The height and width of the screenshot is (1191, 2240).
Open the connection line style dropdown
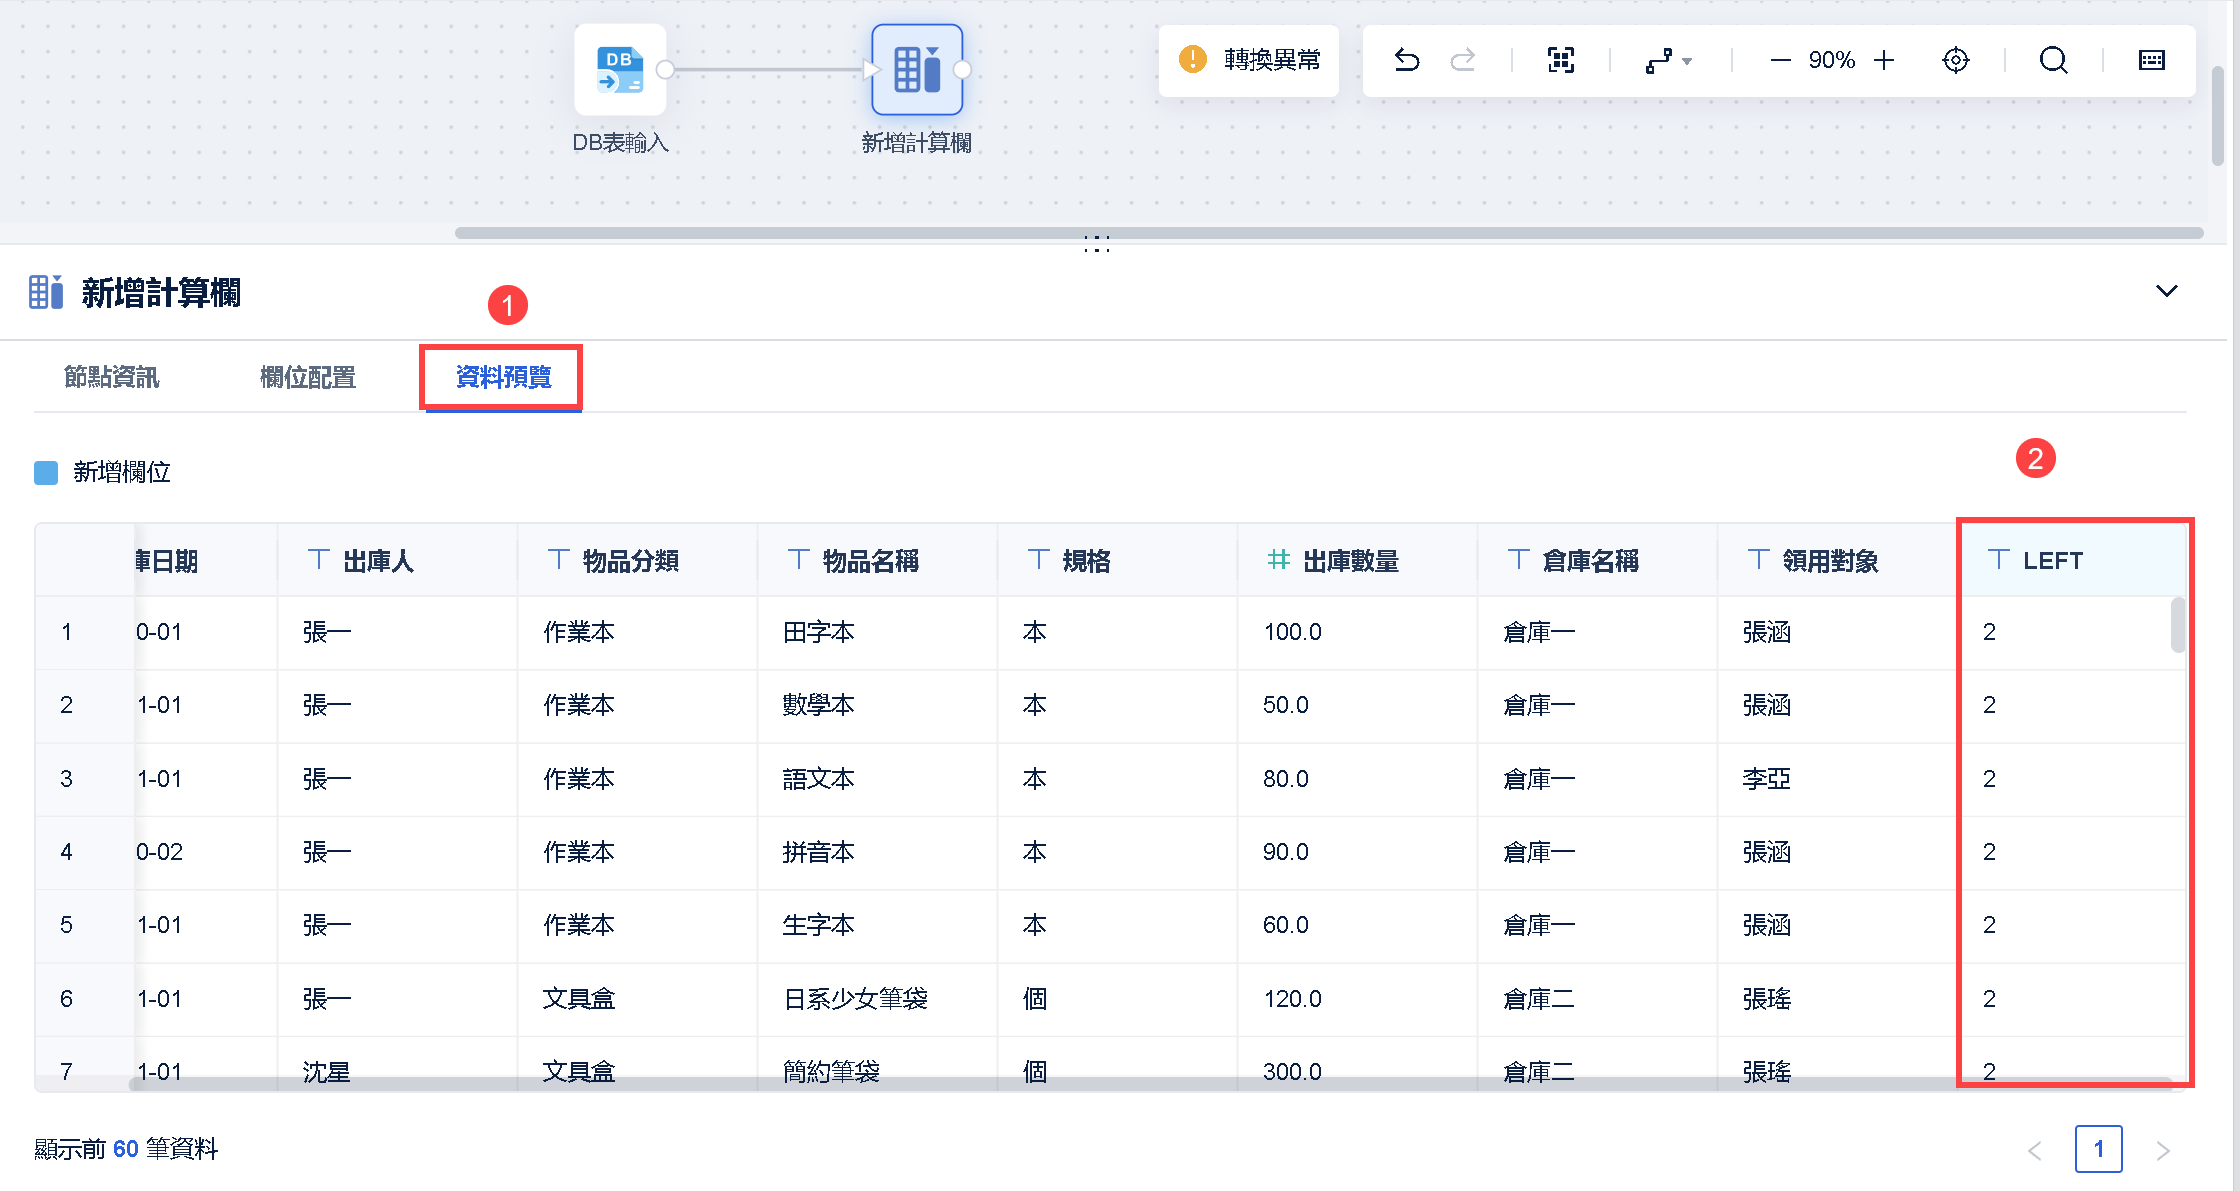pyautogui.click(x=1668, y=61)
